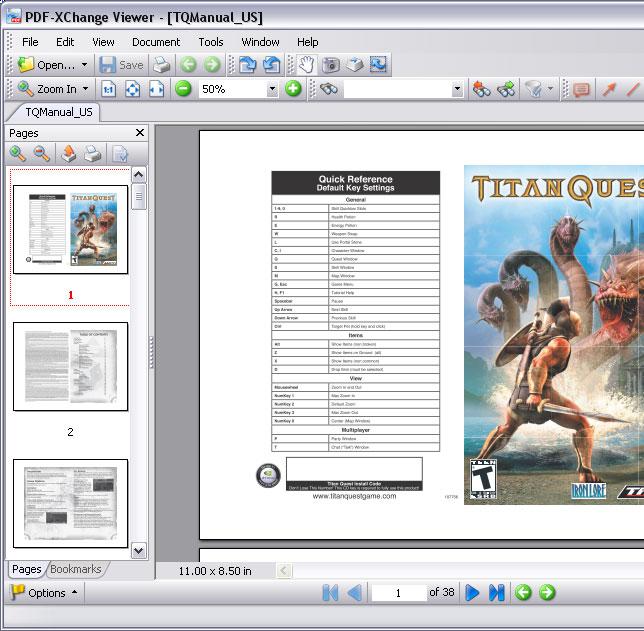Select the TQManual_US document tab
The width and height of the screenshot is (644, 631).
[57, 112]
